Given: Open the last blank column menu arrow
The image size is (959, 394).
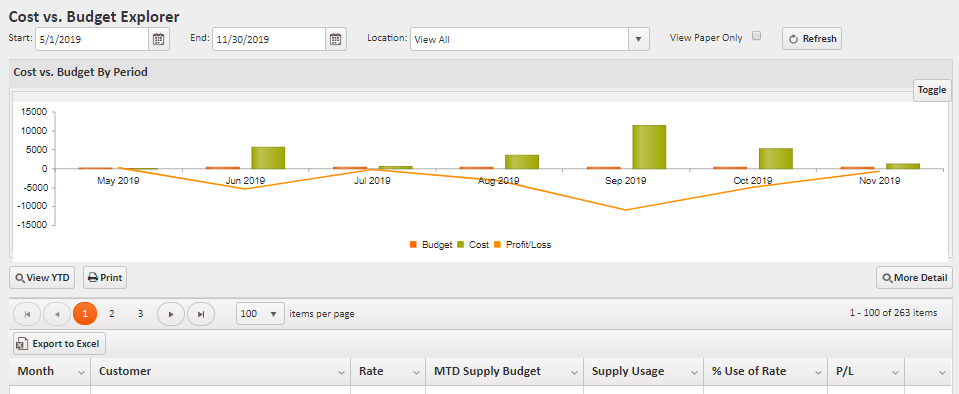Looking at the screenshot, I should point(942,372).
